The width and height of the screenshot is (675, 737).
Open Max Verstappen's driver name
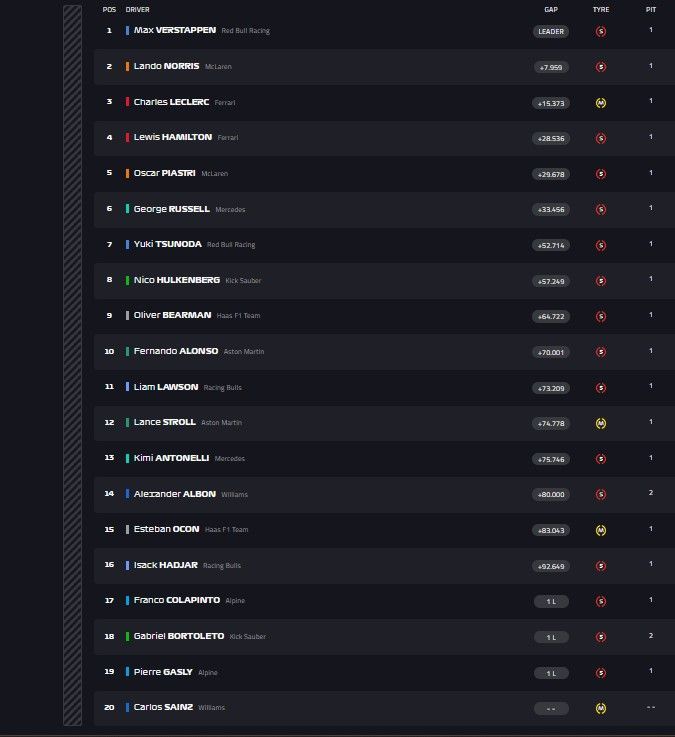click(175, 30)
